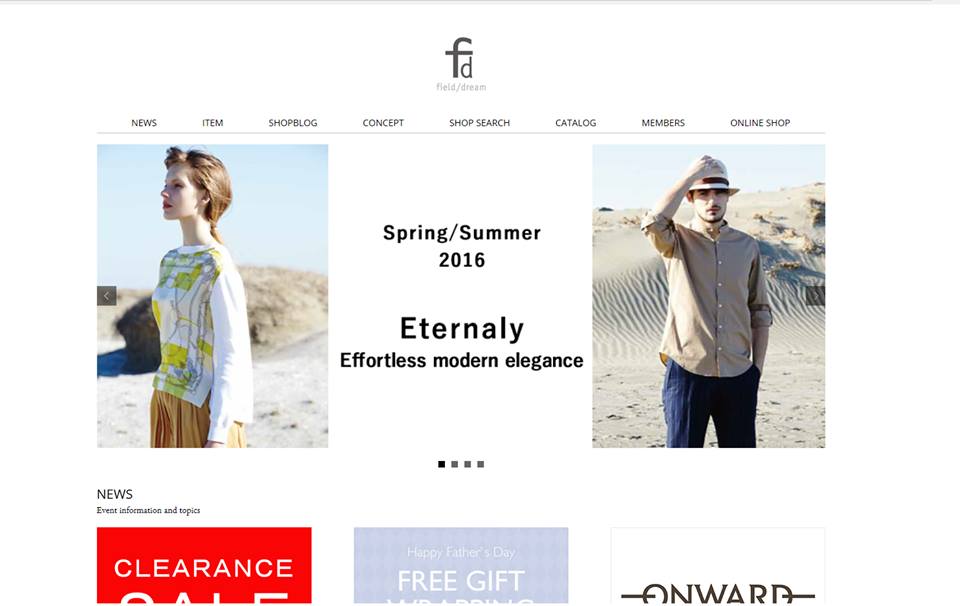This screenshot has width=960, height=606.
Task: View the CATALOG section
Action: point(576,122)
